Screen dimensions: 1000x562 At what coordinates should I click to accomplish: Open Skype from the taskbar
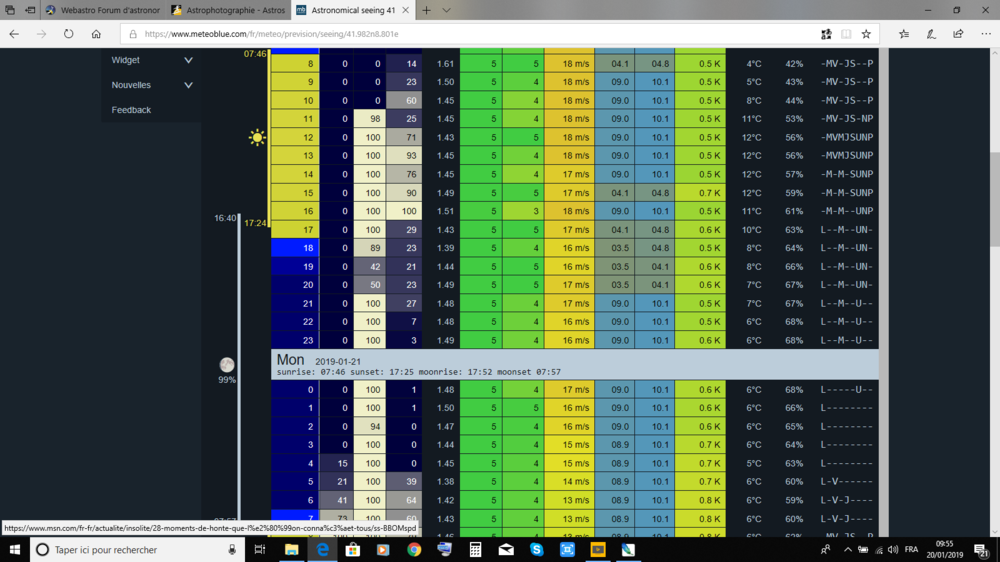pos(536,549)
